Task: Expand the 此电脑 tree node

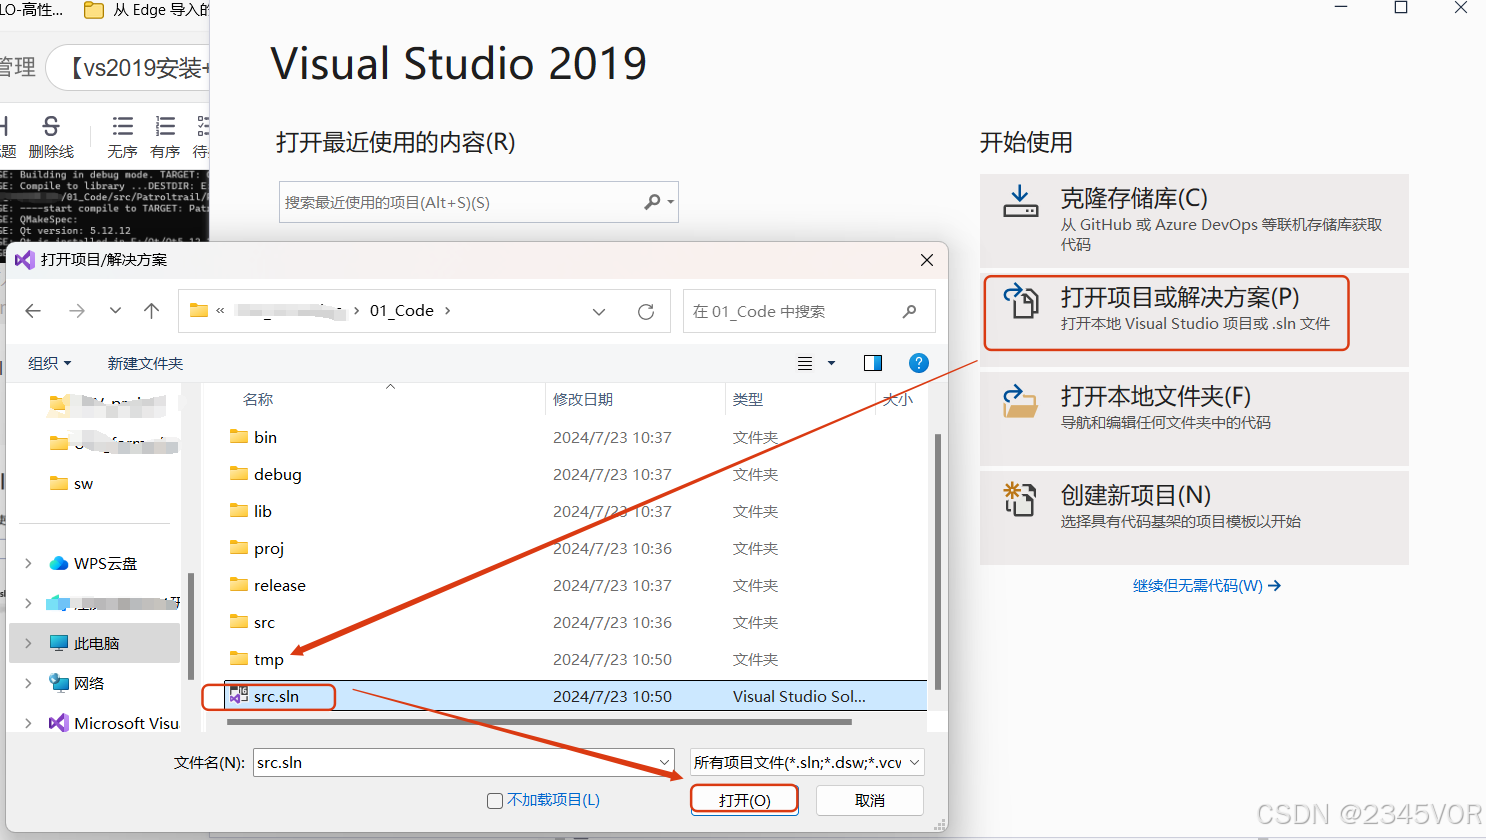Action: pyautogui.click(x=28, y=643)
